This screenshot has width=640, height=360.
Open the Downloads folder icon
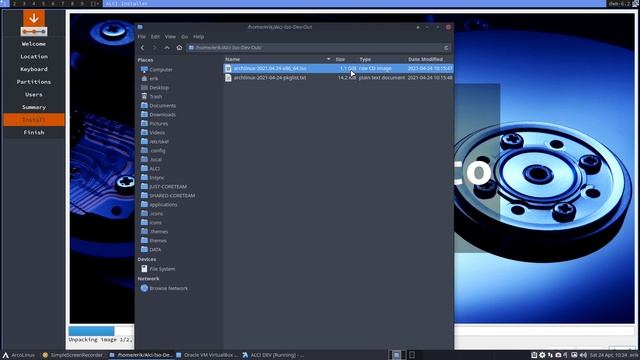pyautogui.click(x=144, y=114)
